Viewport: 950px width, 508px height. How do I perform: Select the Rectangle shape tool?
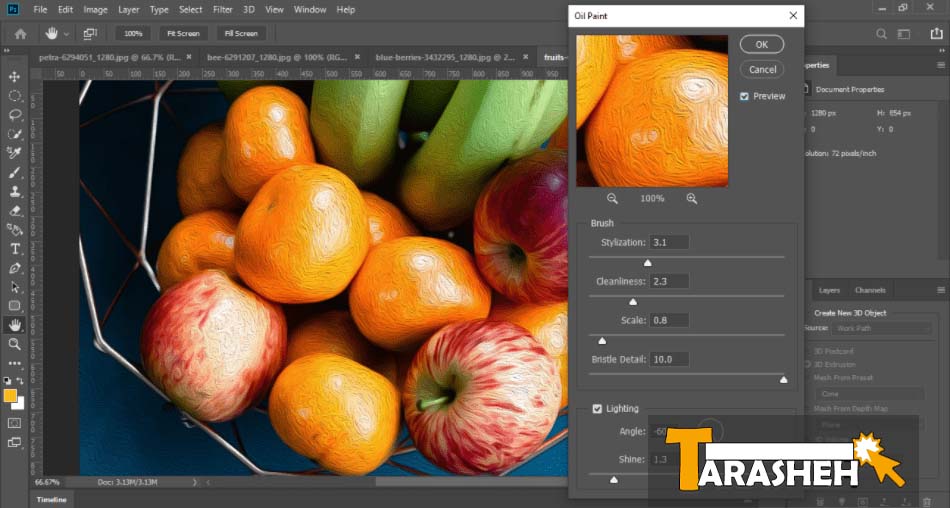point(15,306)
